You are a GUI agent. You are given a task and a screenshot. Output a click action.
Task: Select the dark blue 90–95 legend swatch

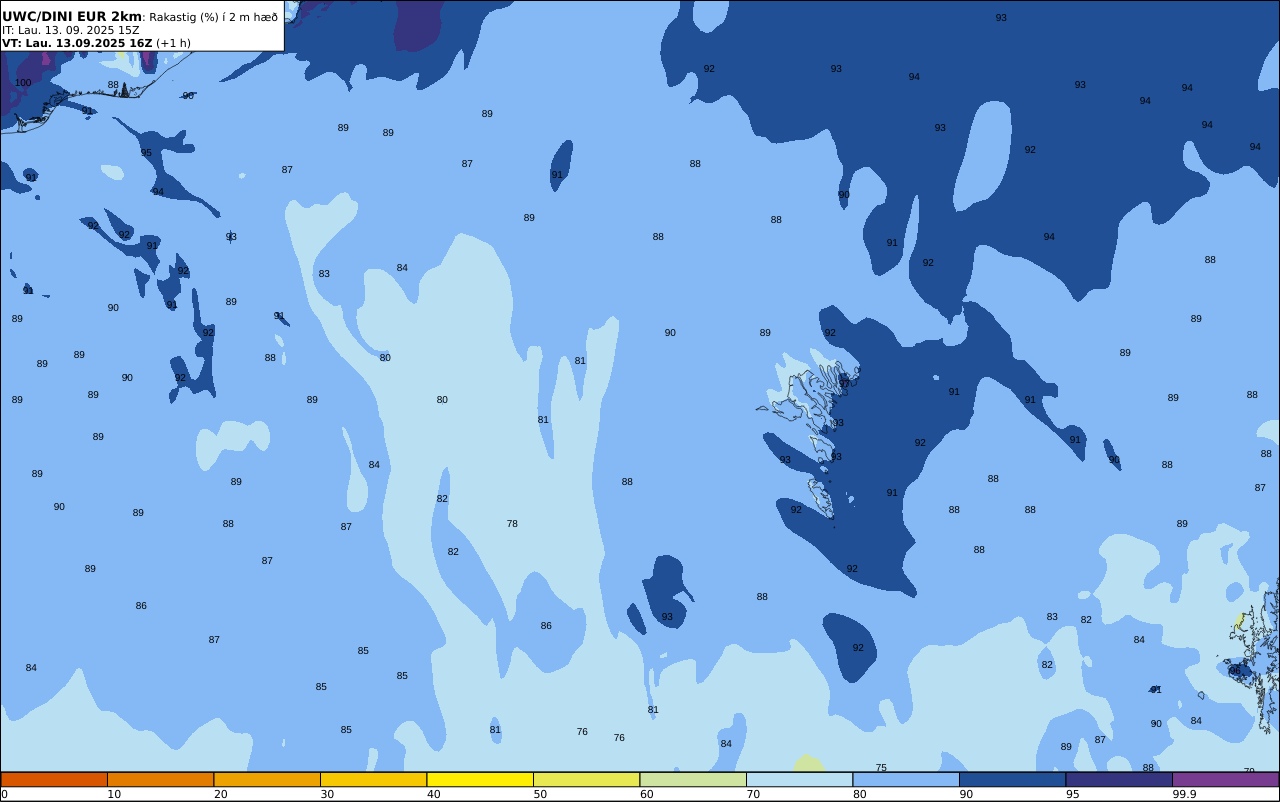1012,779
